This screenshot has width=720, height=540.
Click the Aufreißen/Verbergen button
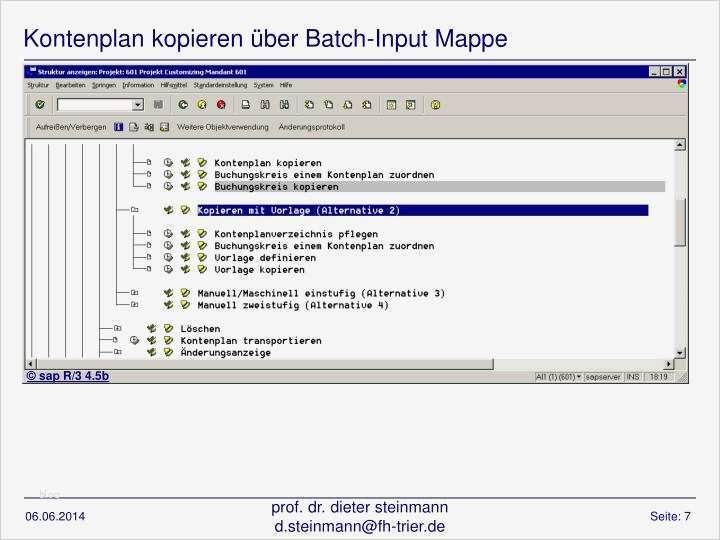click(x=71, y=127)
